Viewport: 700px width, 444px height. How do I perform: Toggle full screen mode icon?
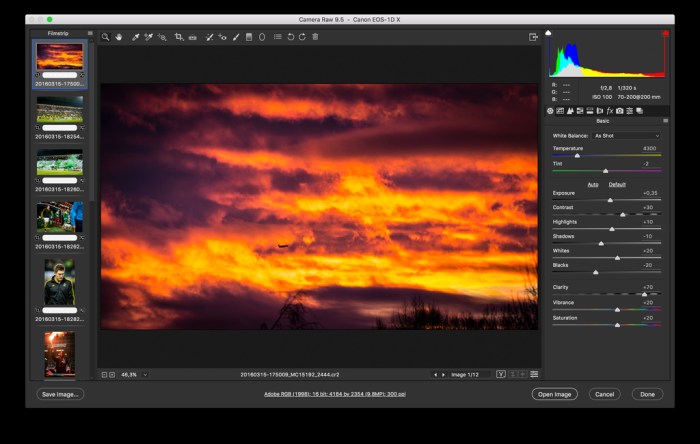[x=534, y=37]
